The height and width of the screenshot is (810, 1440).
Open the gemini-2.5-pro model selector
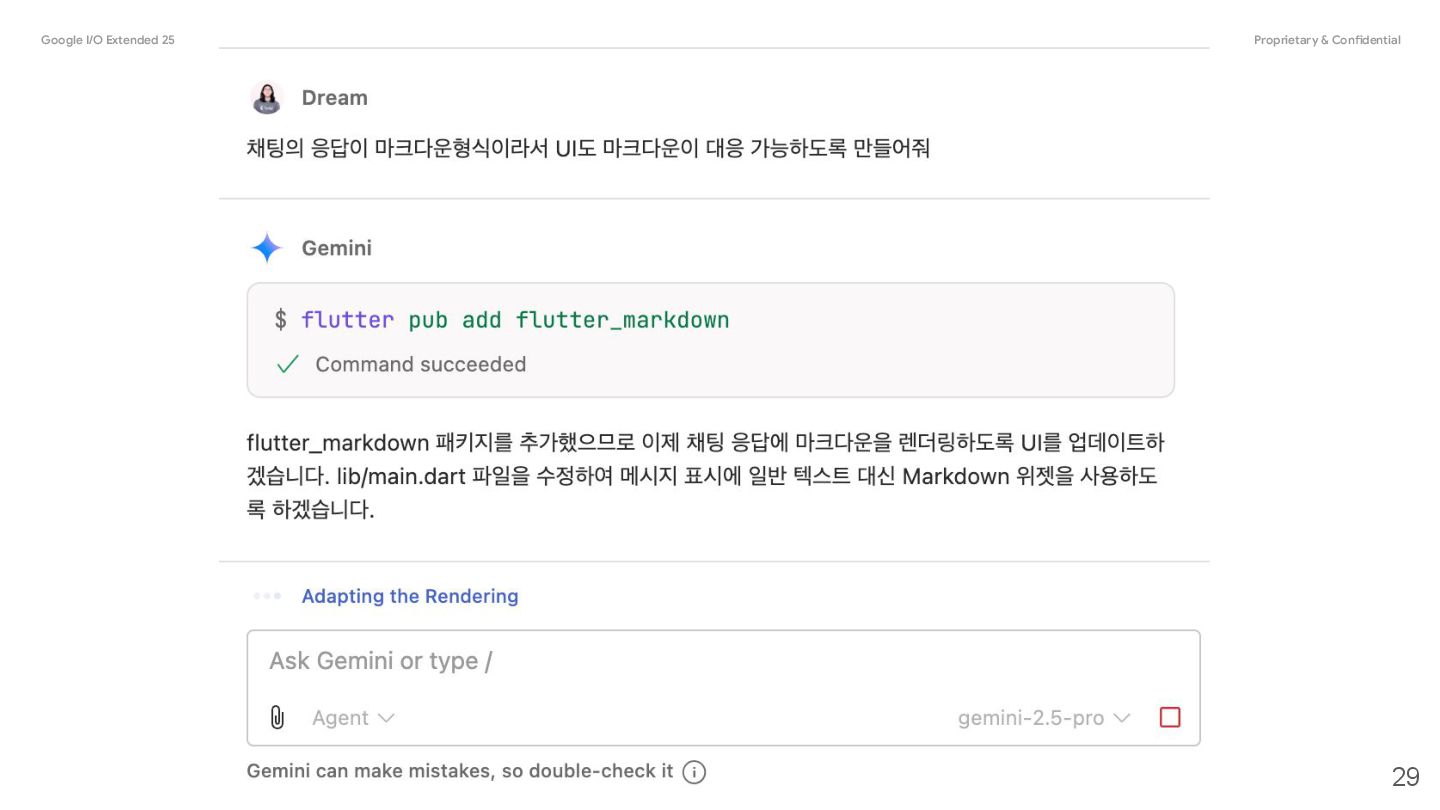(1044, 718)
